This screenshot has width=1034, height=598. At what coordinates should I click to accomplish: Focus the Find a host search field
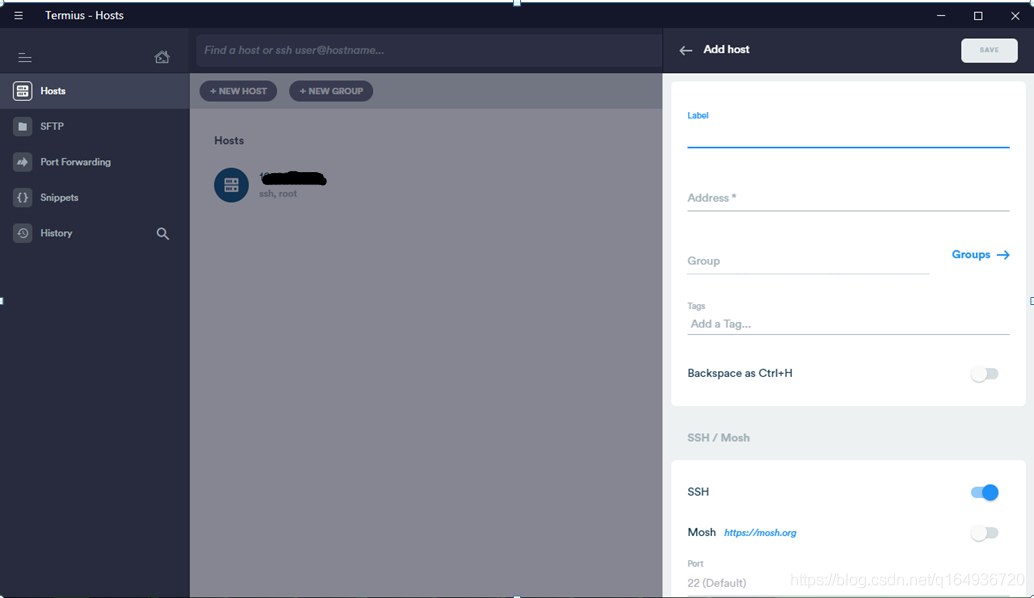pyautogui.click(x=429, y=50)
